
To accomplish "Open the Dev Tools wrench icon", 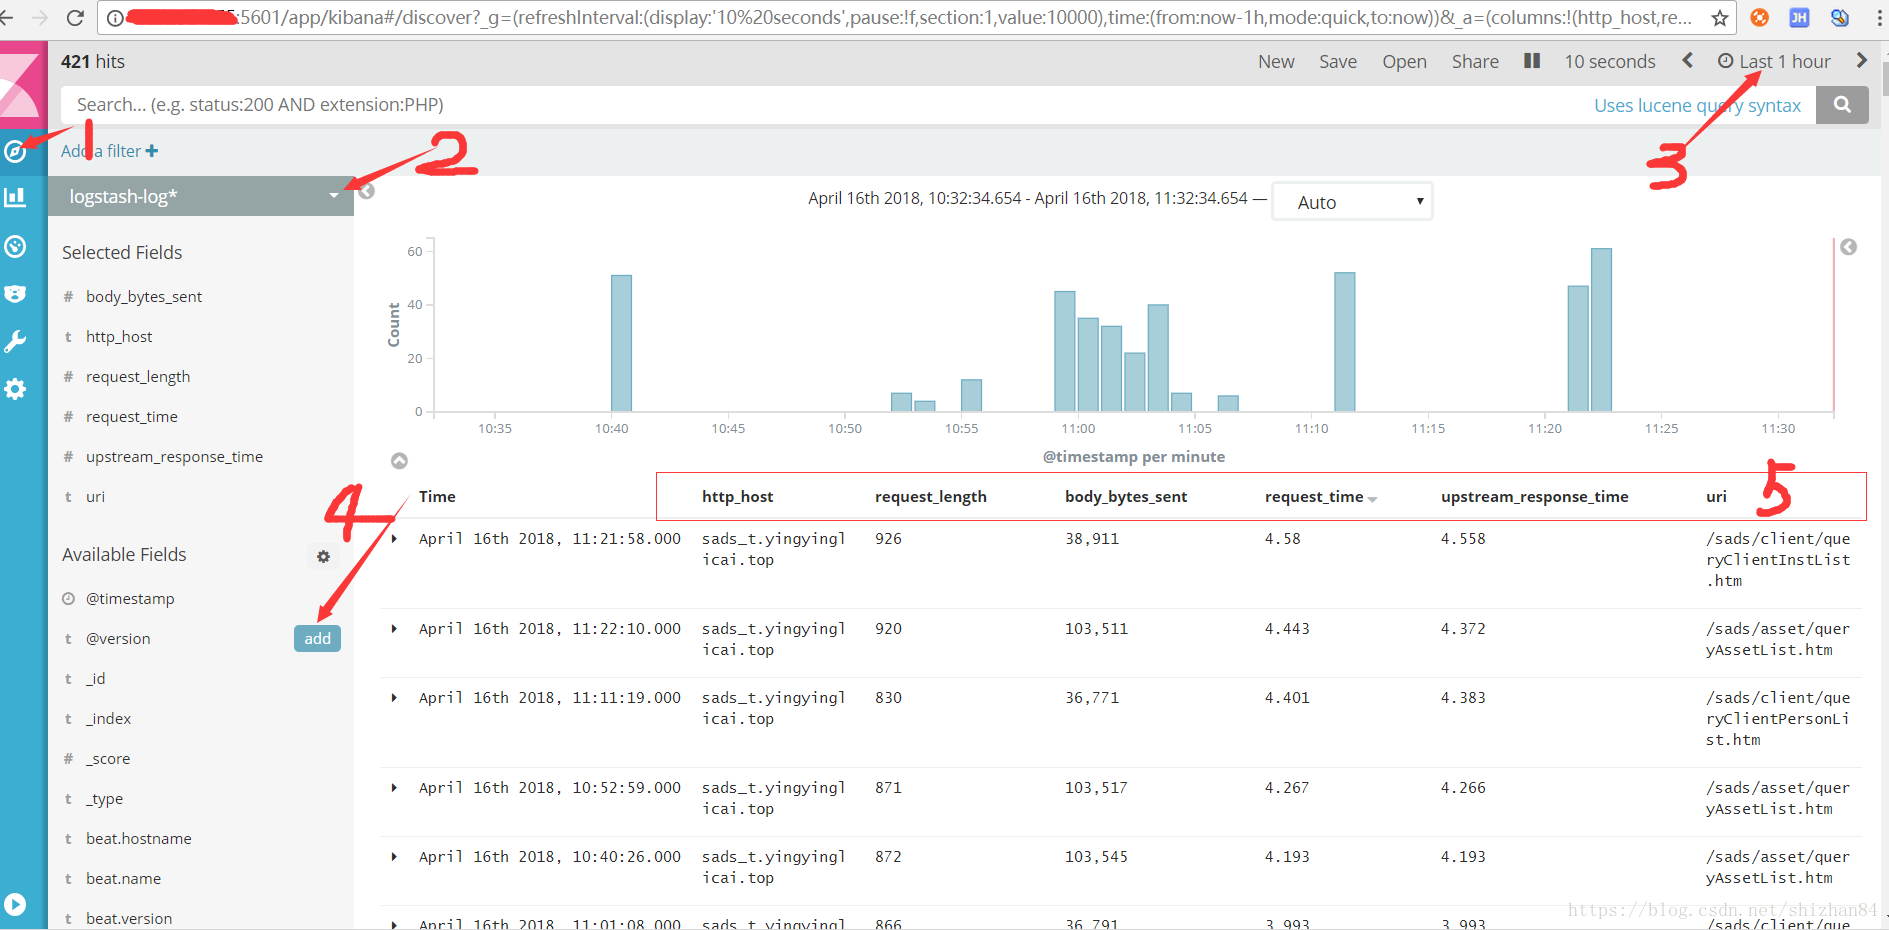I will point(15,342).
